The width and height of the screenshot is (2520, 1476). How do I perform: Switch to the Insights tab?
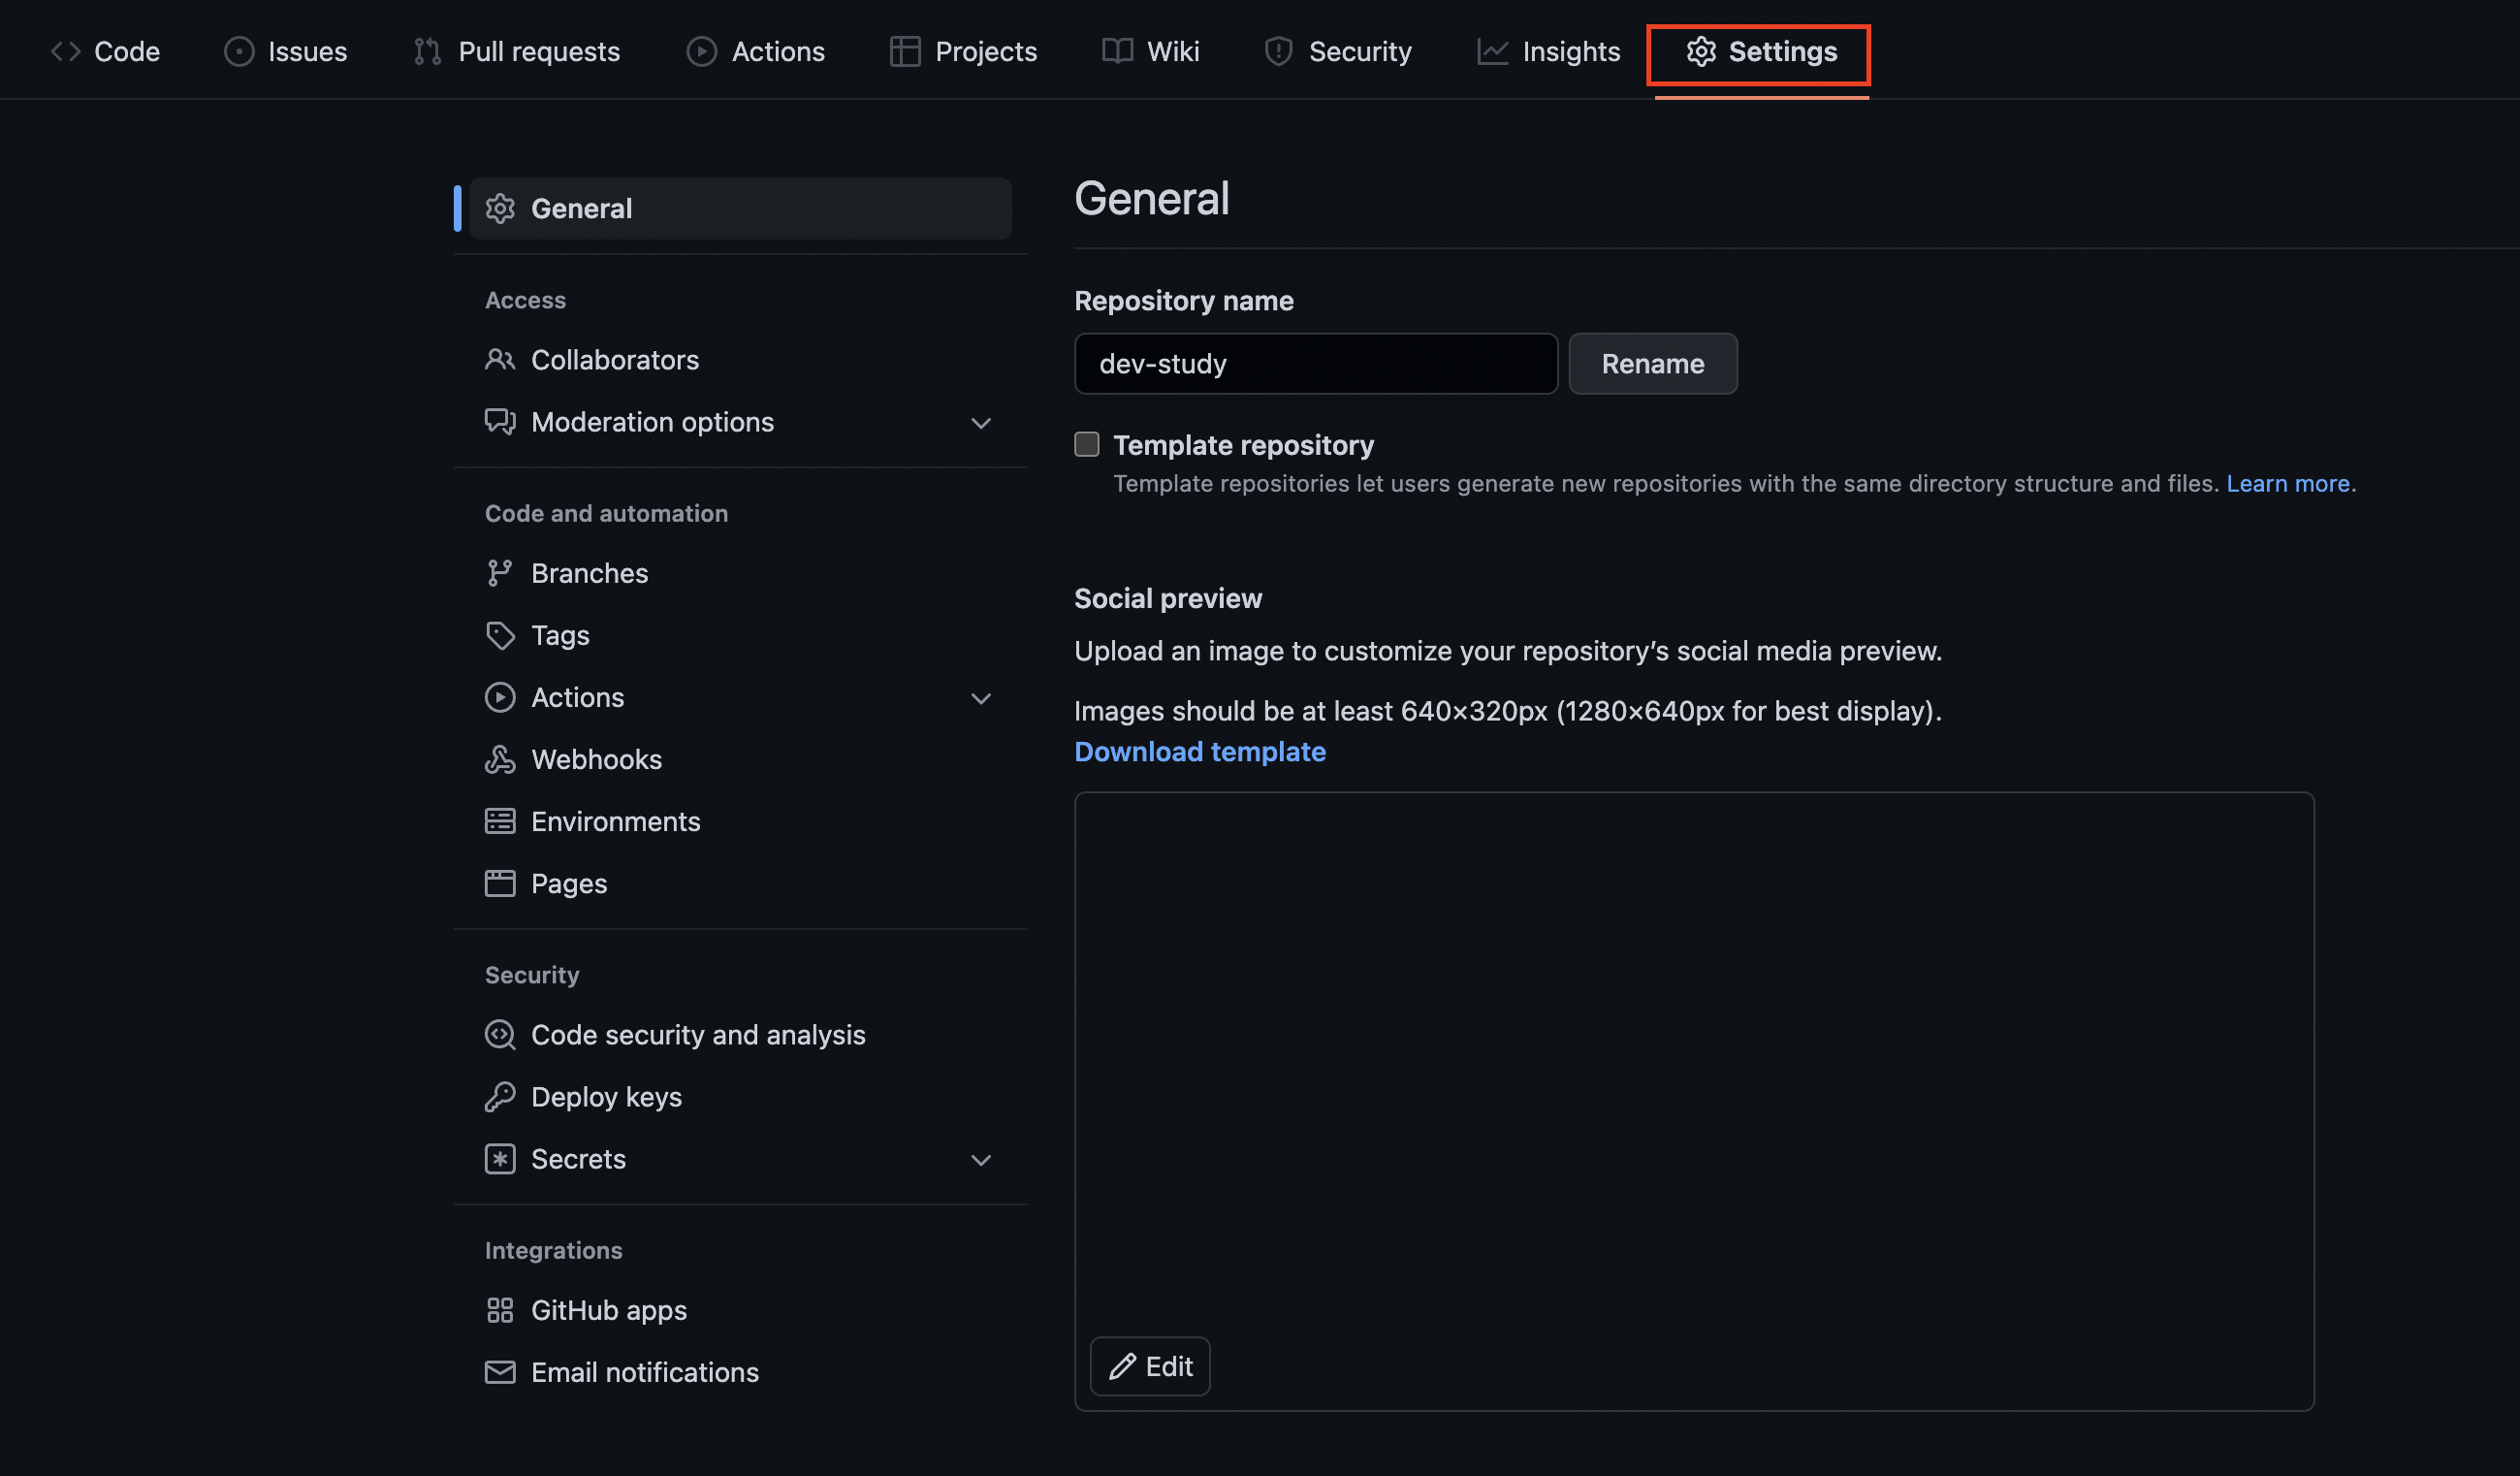coord(1549,51)
